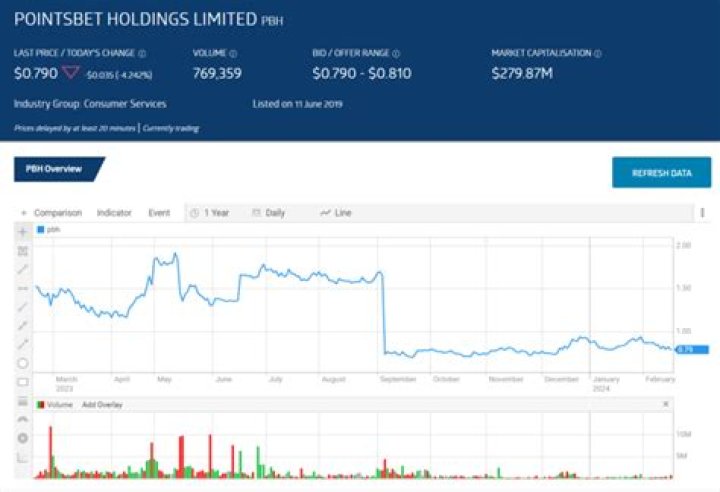The height and width of the screenshot is (492, 720).
Task: Click the $0.790 last price value
Action: tap(36, 73)
